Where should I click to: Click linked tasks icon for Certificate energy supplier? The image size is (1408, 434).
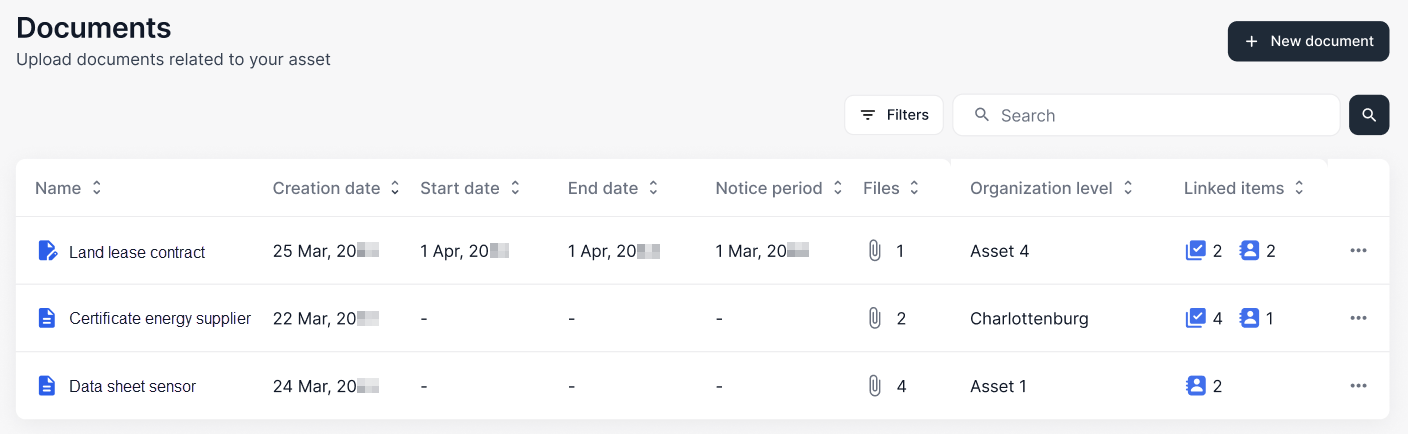coord(1195,318)
